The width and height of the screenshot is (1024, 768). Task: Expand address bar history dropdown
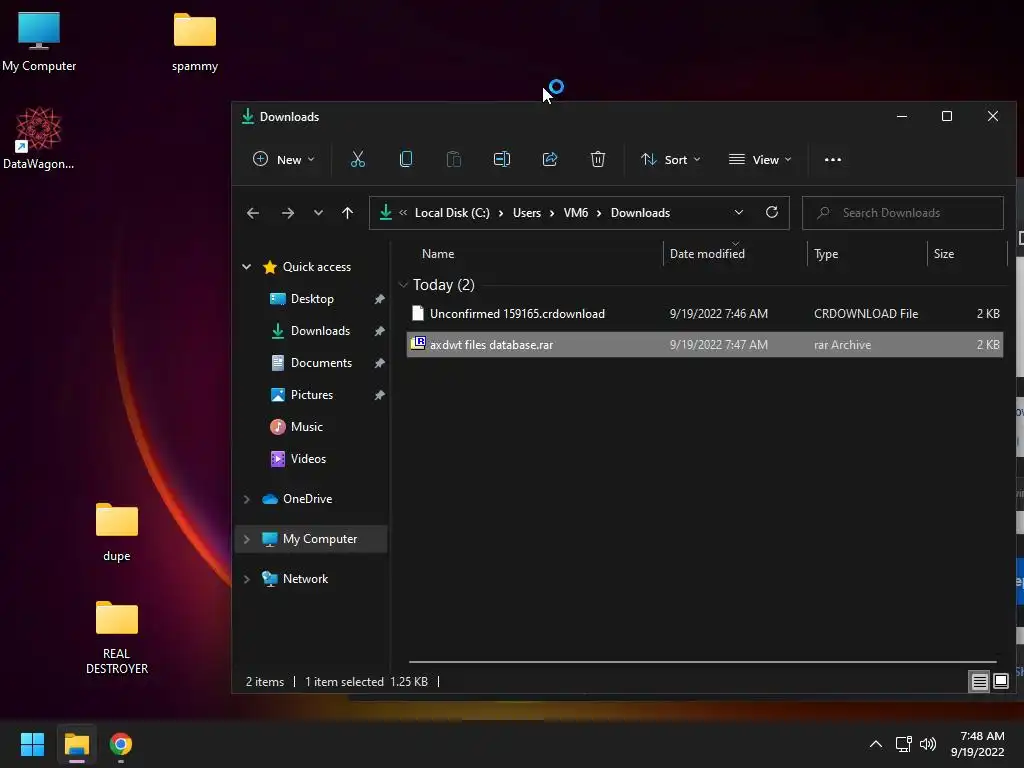[739, 212]
